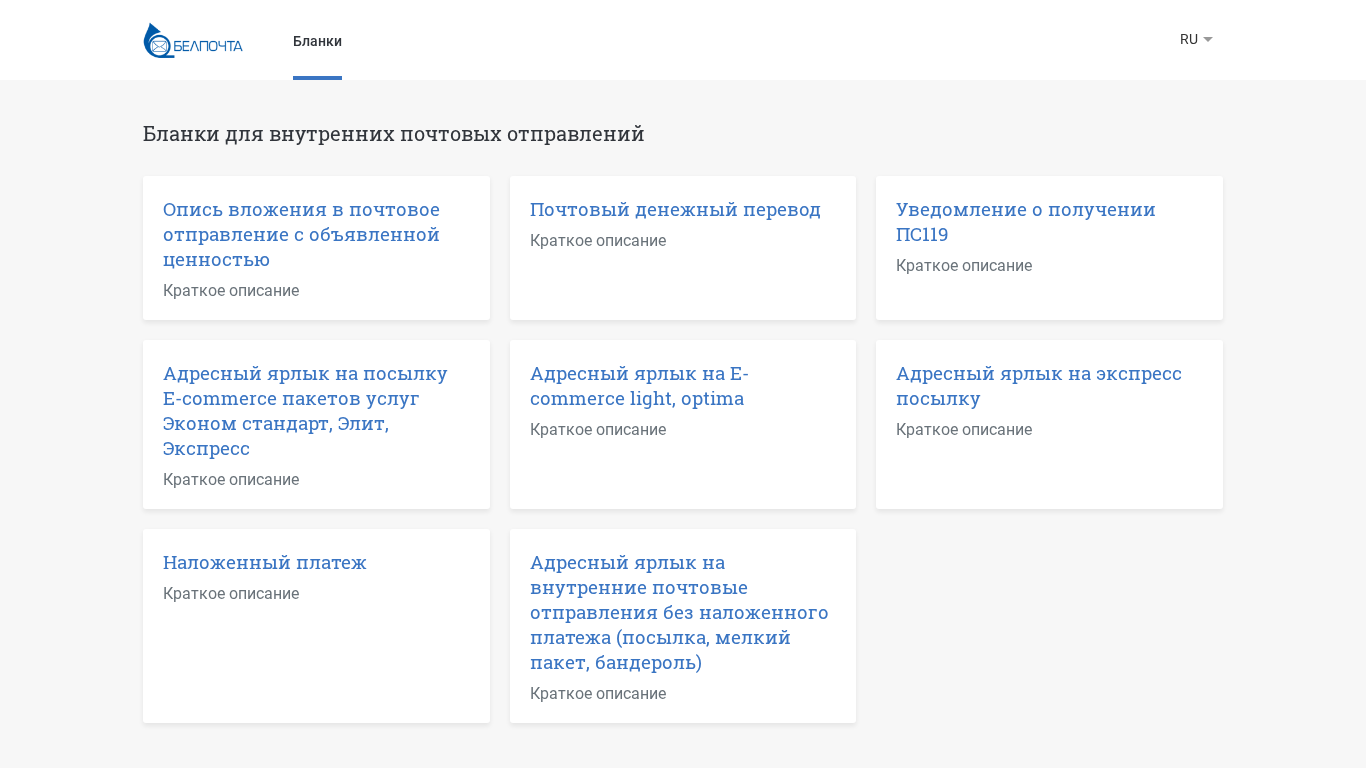The image size is (1366, 768).
Task: Open the RU language dropdown
Action: 1189,40
